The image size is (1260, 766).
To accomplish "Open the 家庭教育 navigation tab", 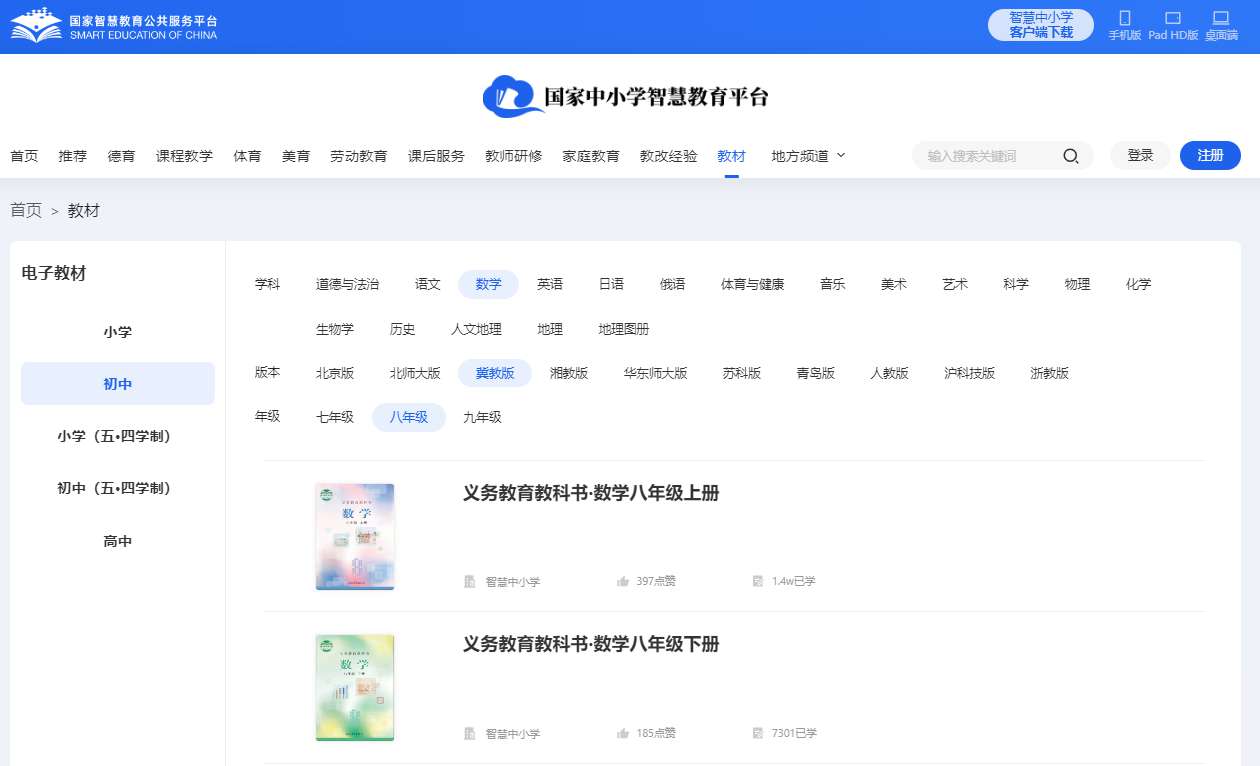I will point(591,156).
